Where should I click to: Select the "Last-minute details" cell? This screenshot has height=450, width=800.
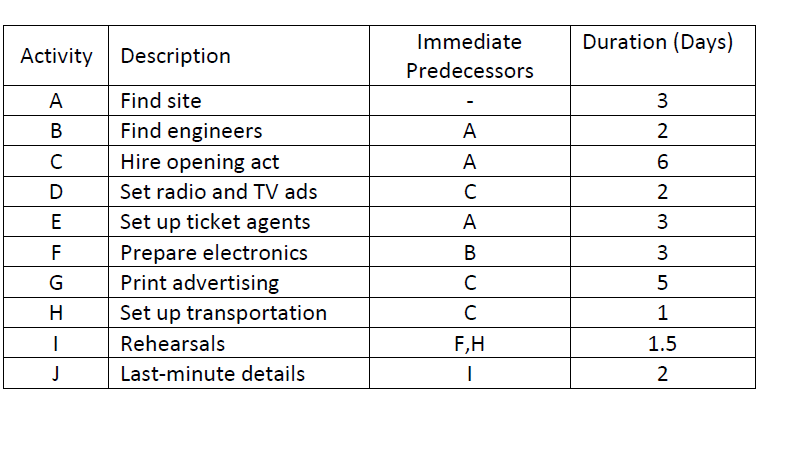pos(212,374)
